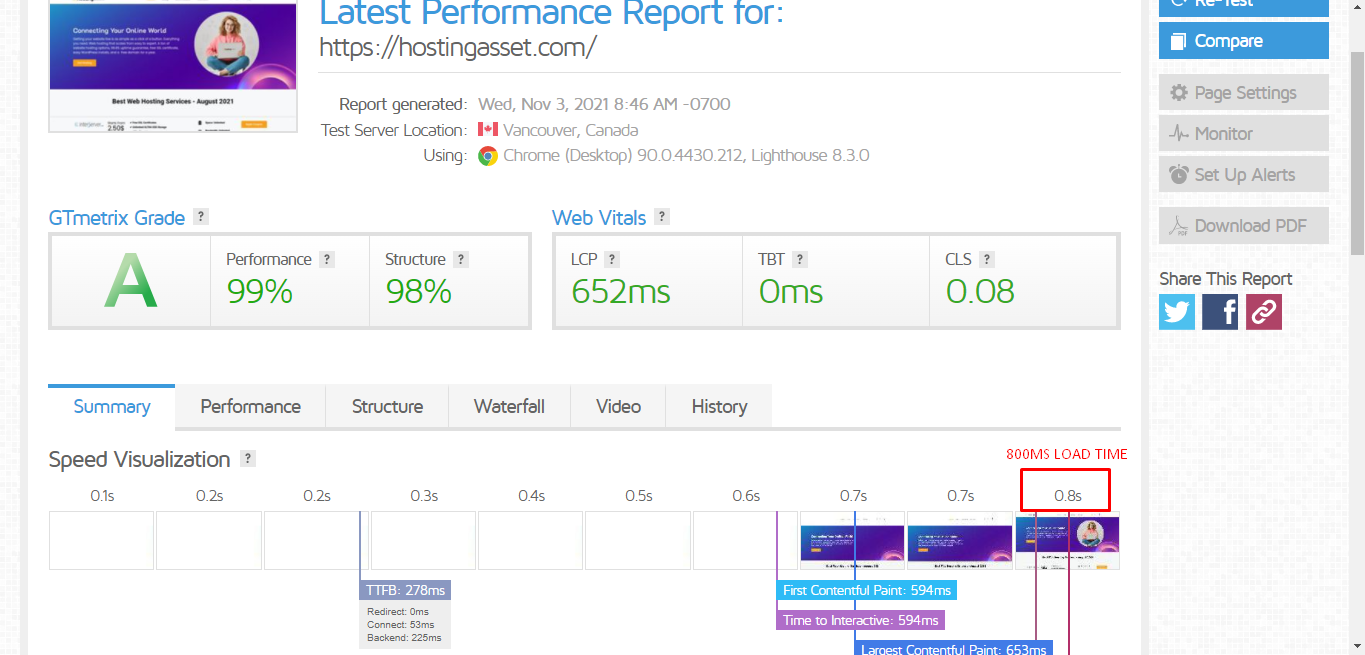Click the 0.5s timeline label
Image resolution: width=1365 pixels, height=655 pixels.
638,496
